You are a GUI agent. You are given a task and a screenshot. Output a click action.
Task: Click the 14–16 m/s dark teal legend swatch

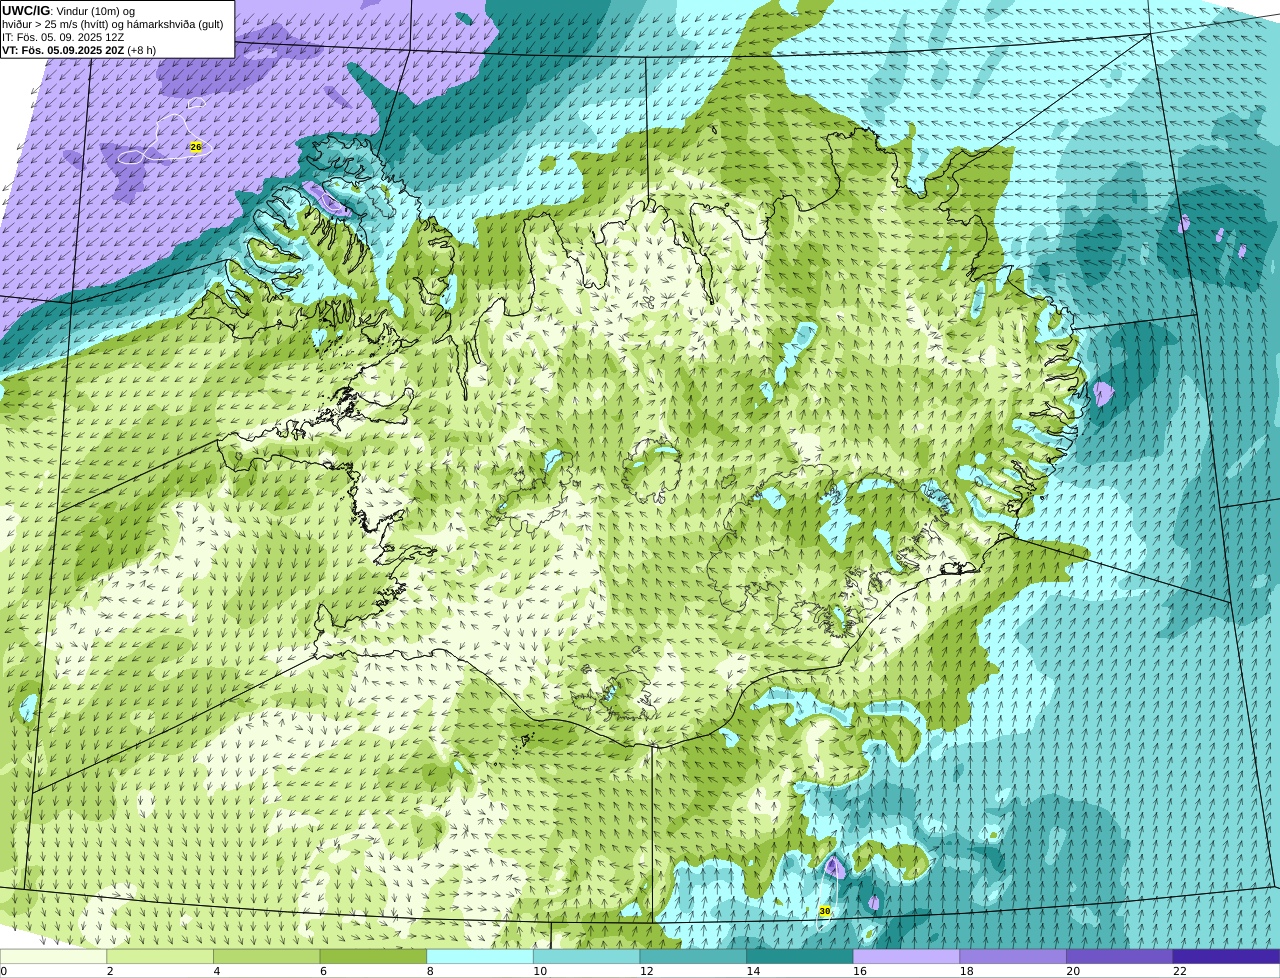pyautogui.click(x=800, y=956)
